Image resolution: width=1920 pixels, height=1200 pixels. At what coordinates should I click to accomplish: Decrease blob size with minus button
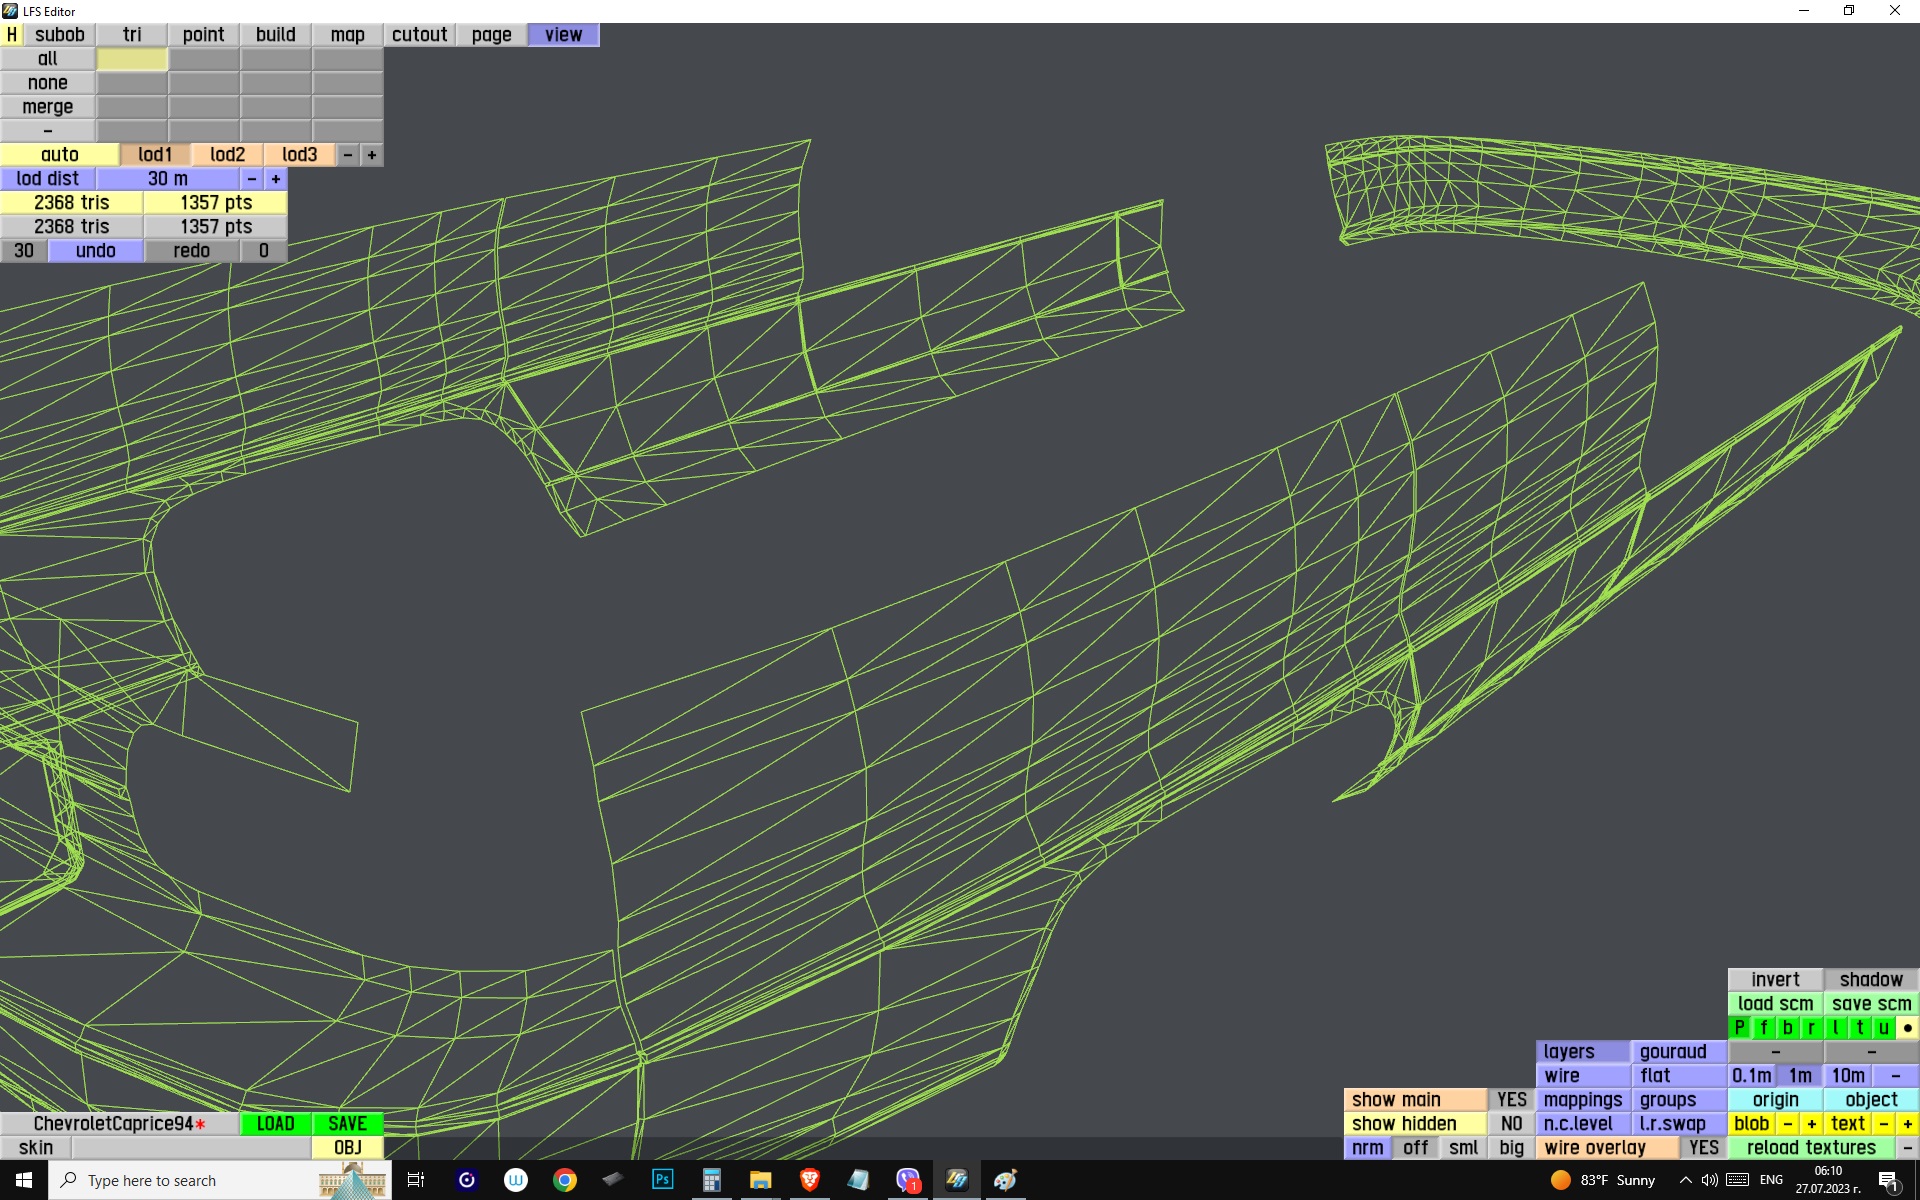[1787, 1124]
